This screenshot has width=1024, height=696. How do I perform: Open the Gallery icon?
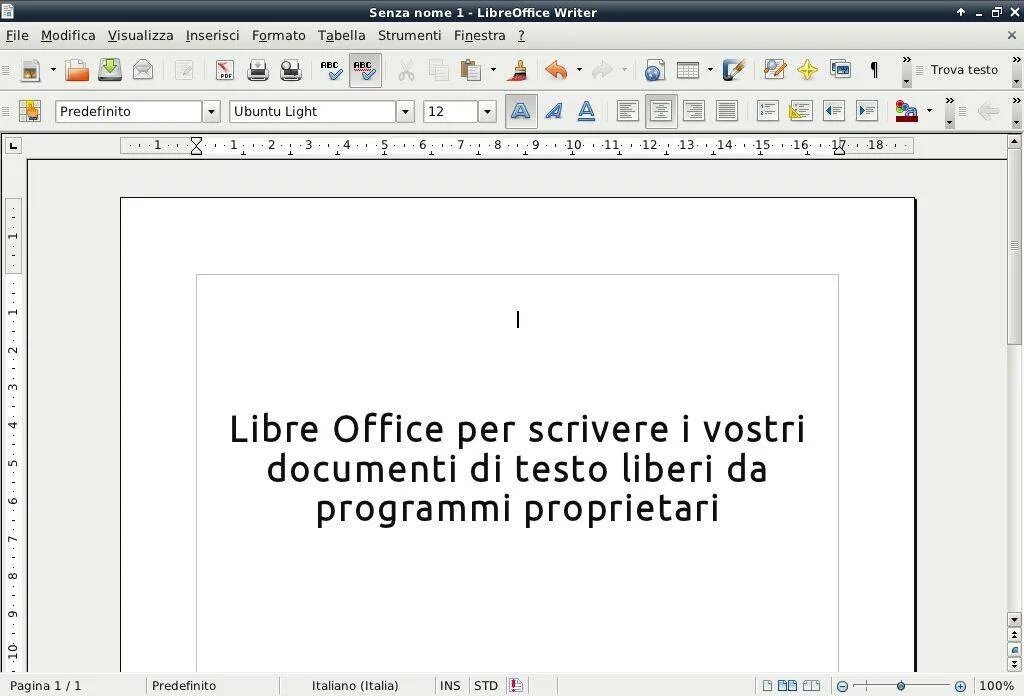[x=840, y=69]
